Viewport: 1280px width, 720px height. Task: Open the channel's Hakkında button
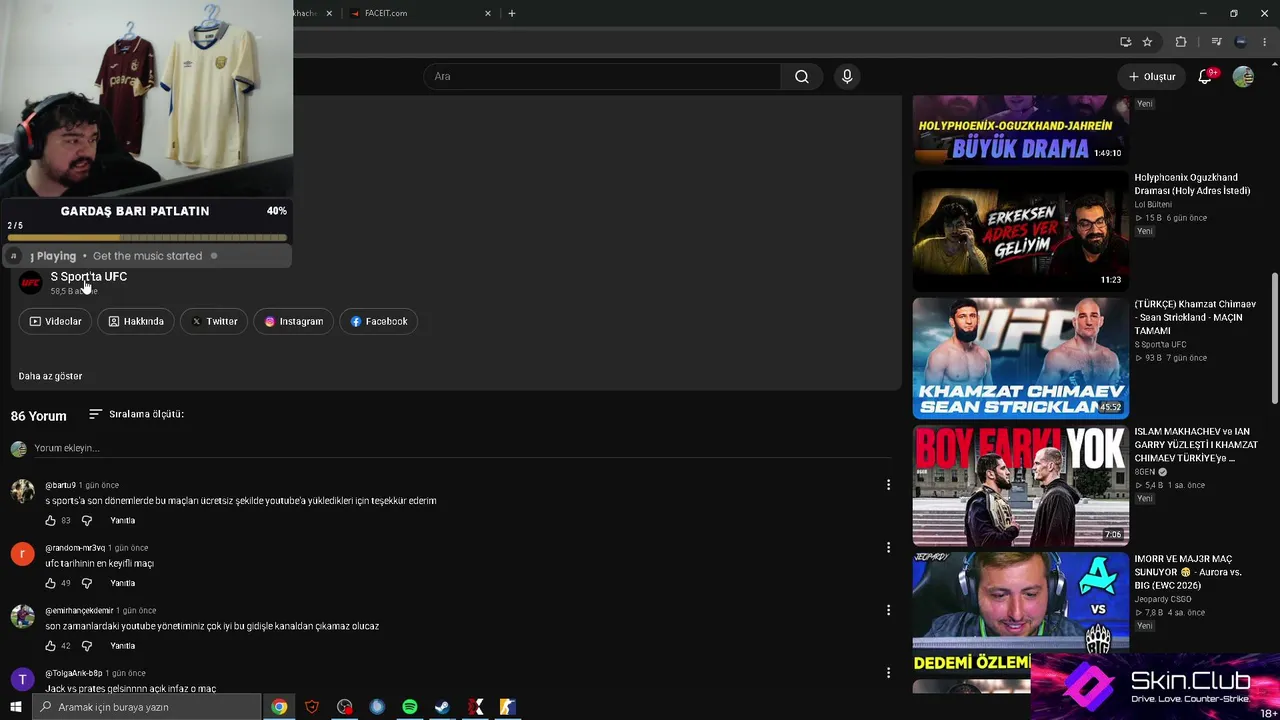136,321
